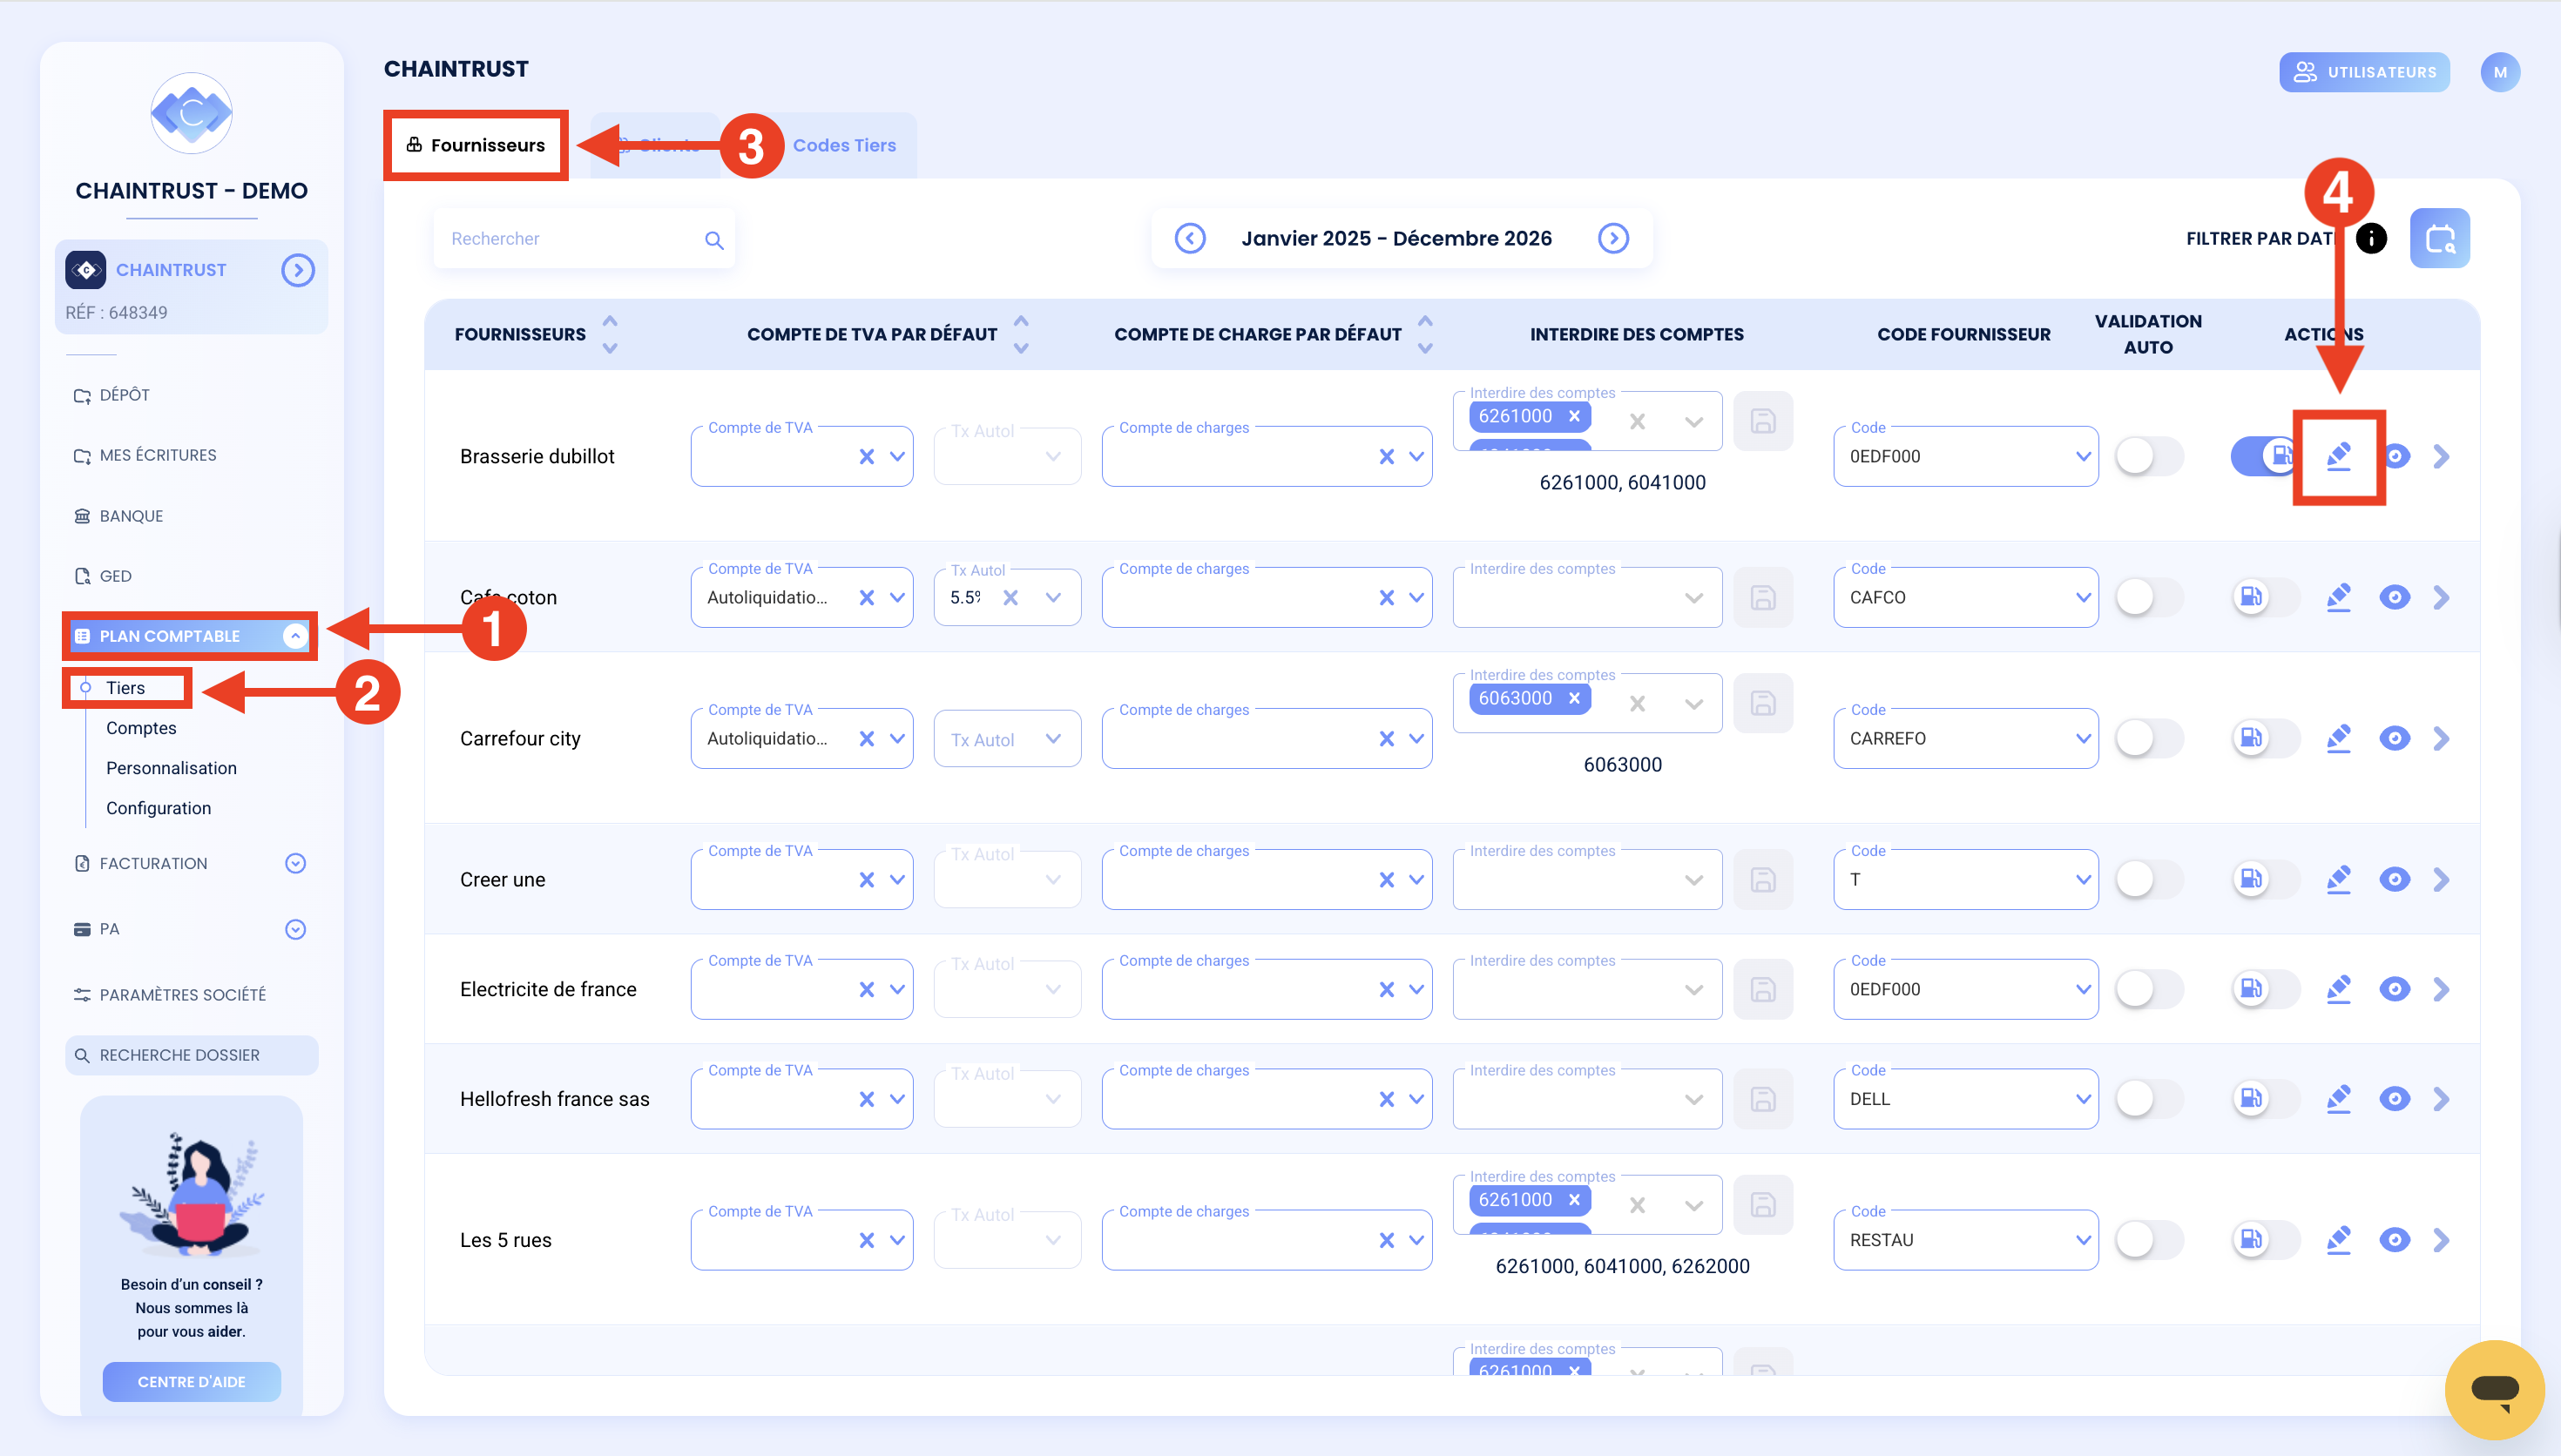This screenshot has width=2561, height=1456.
Task: Go to previous period arrow
Action: (x=1190, y=238)
